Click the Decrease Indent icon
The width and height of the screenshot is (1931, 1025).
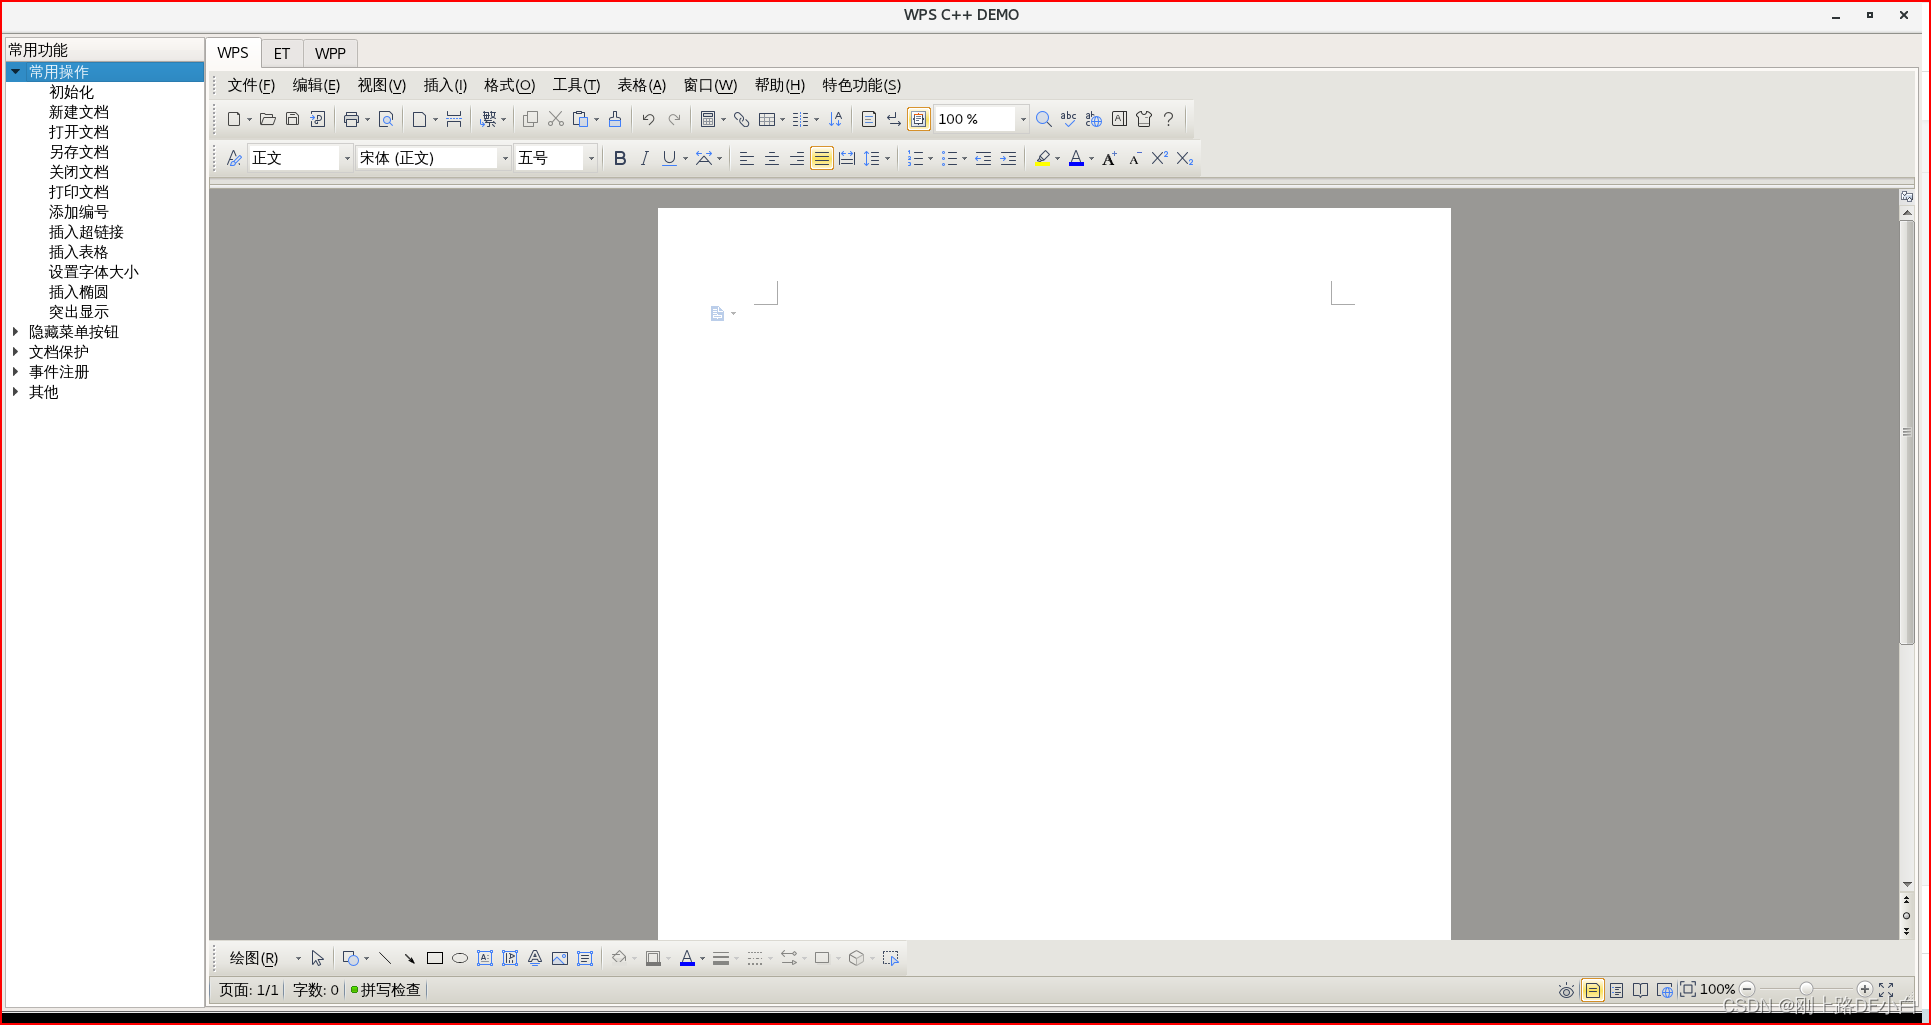tap(983, 158)
